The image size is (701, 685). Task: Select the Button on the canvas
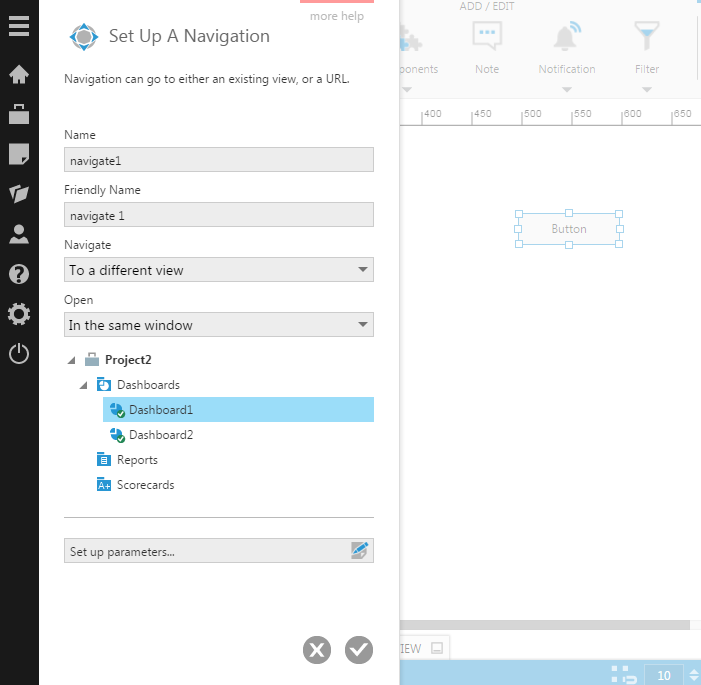pos(569,229)
